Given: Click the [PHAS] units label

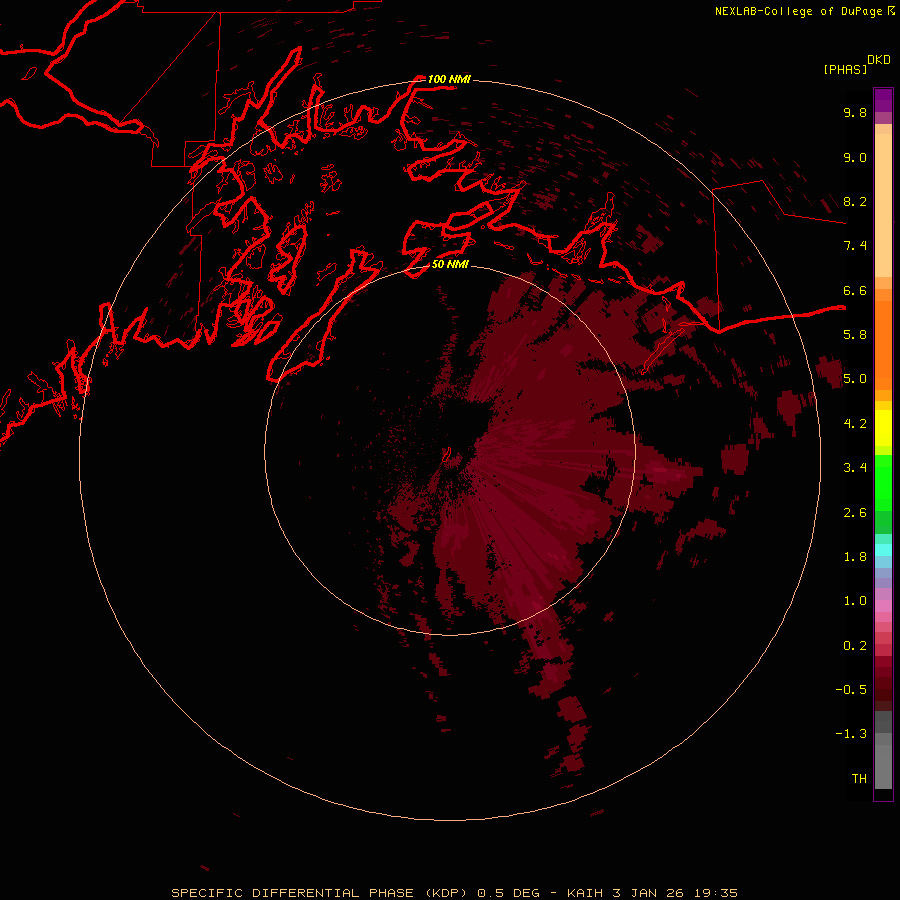Looking at the screenshot, I should [x=845, y=69].
